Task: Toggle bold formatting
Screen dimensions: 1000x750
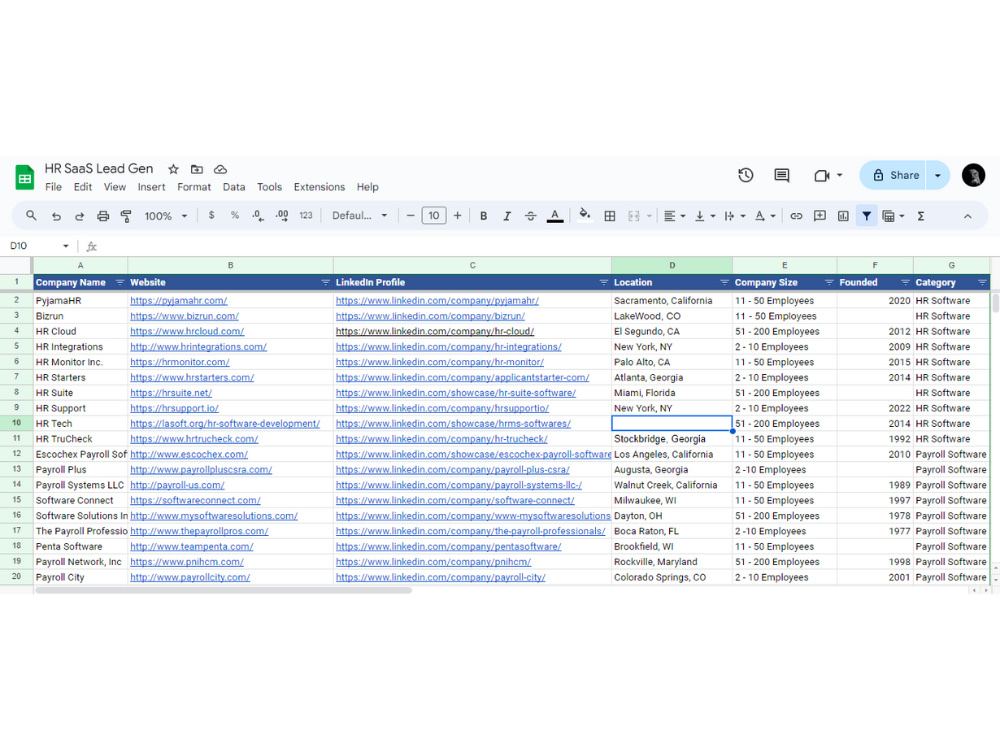Action: coord(483,216)
